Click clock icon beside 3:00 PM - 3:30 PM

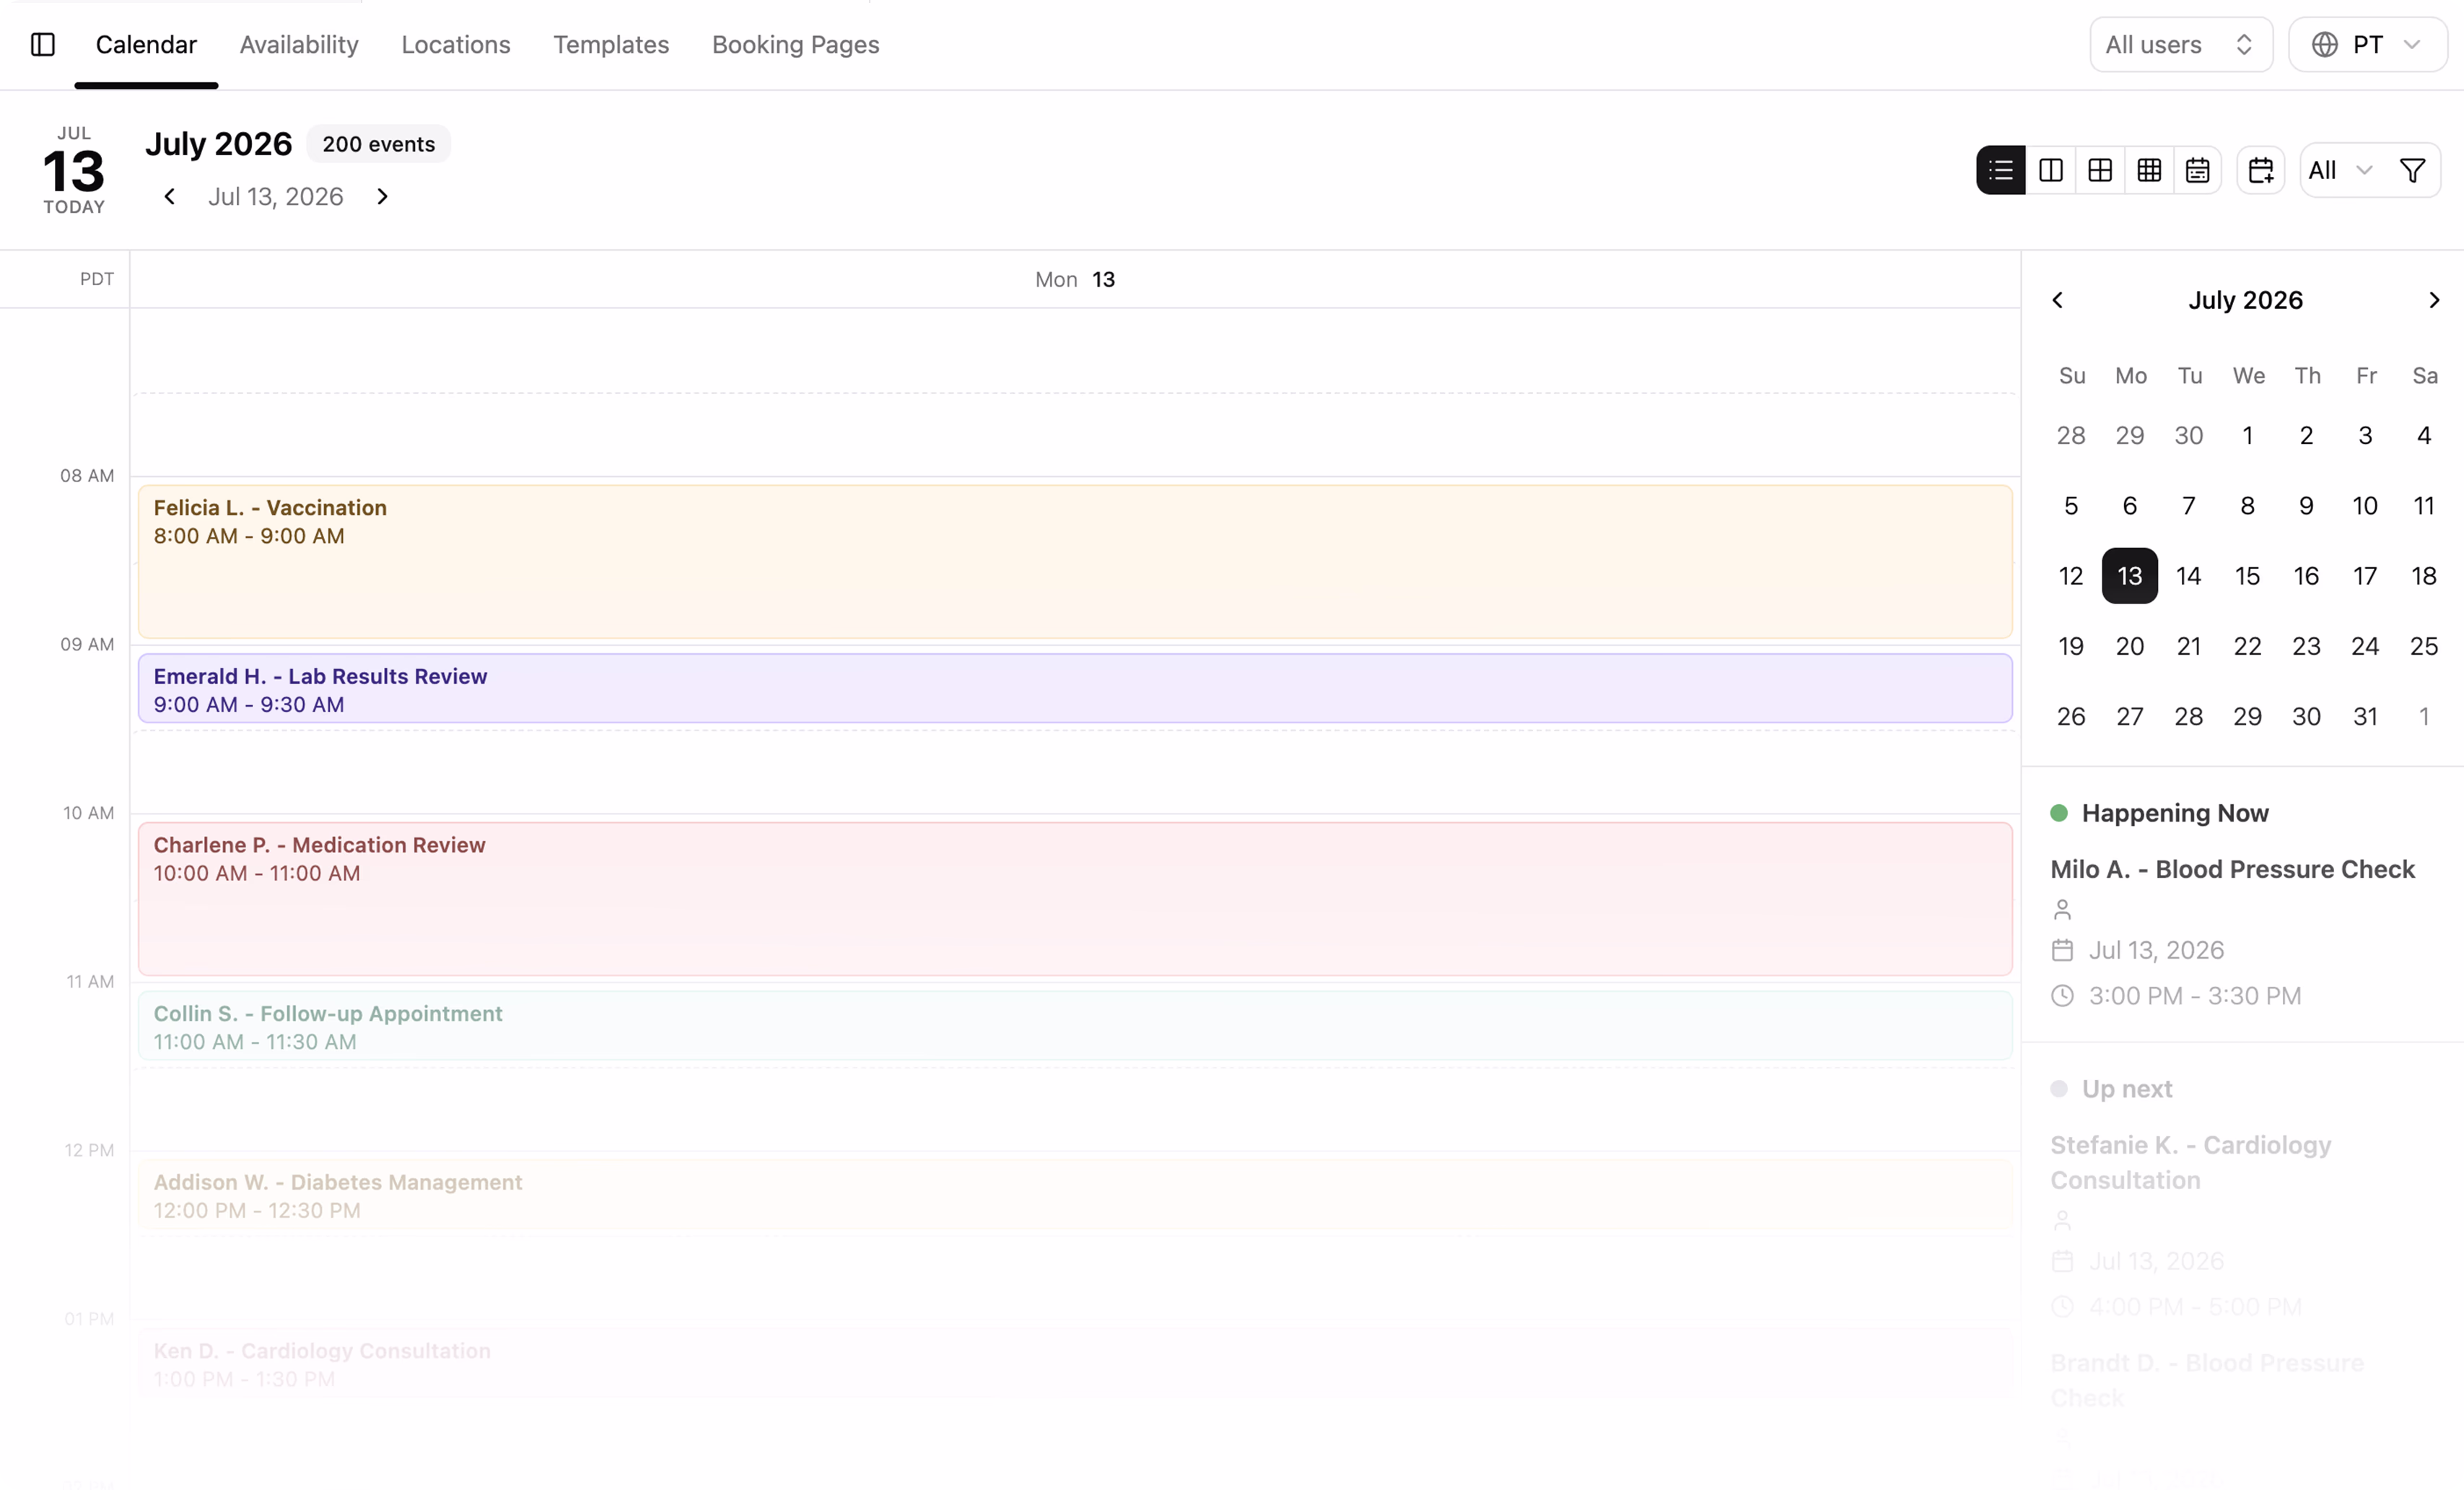2062,996
